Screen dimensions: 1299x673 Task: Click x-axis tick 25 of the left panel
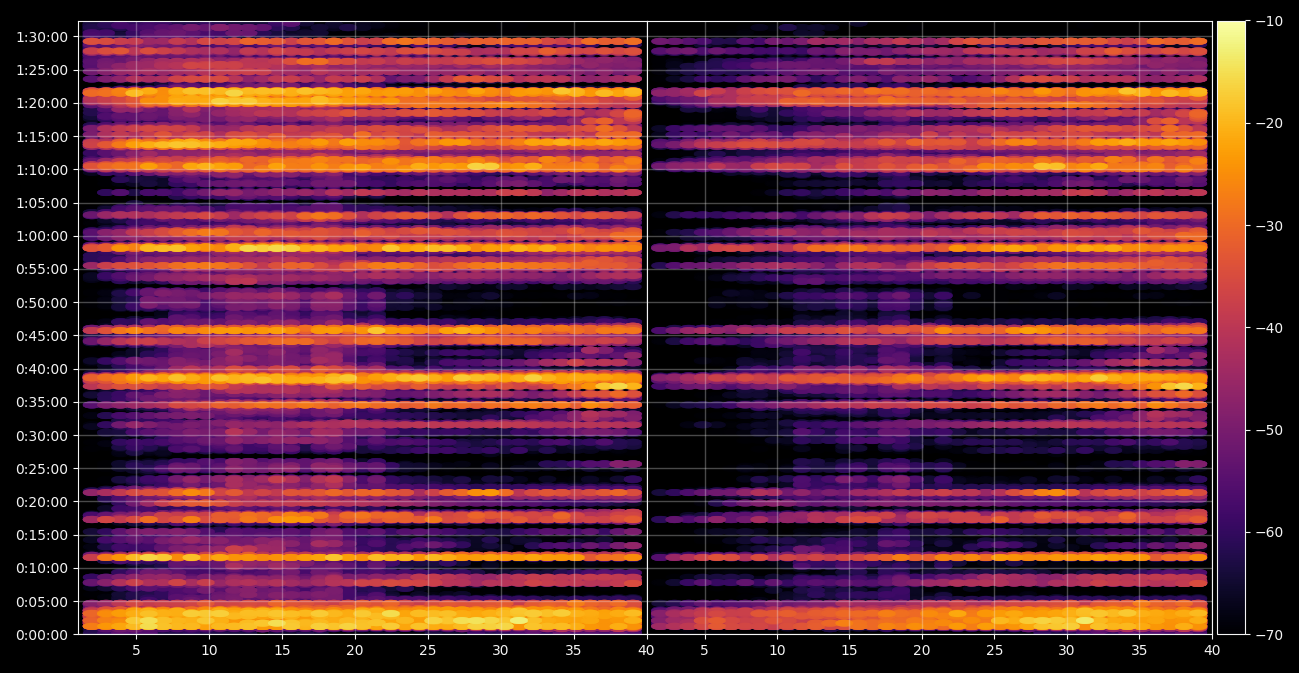428,651
